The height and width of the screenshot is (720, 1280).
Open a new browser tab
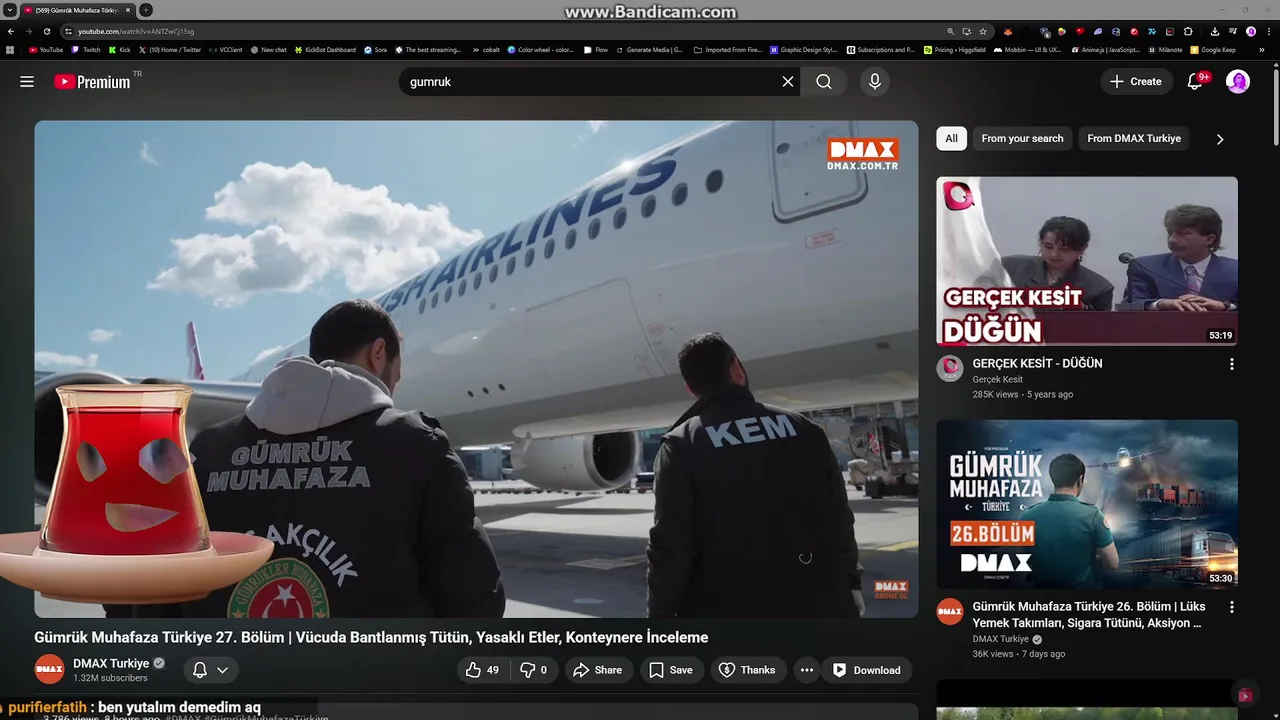(x=146, y=10)
